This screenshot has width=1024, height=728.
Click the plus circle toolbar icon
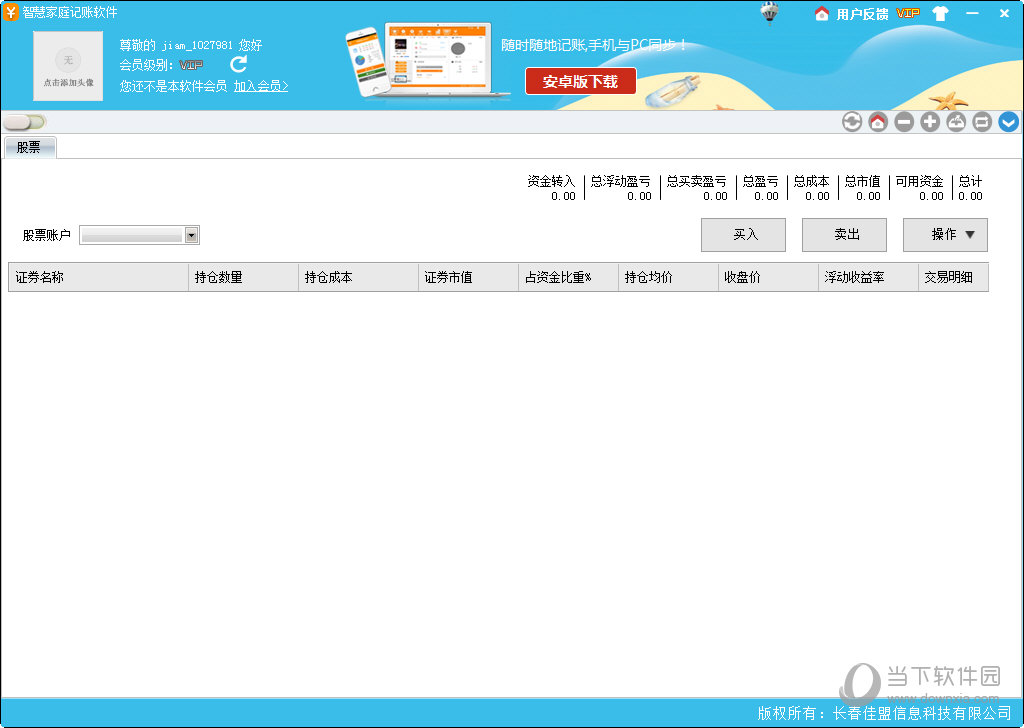tap(930, 122)
